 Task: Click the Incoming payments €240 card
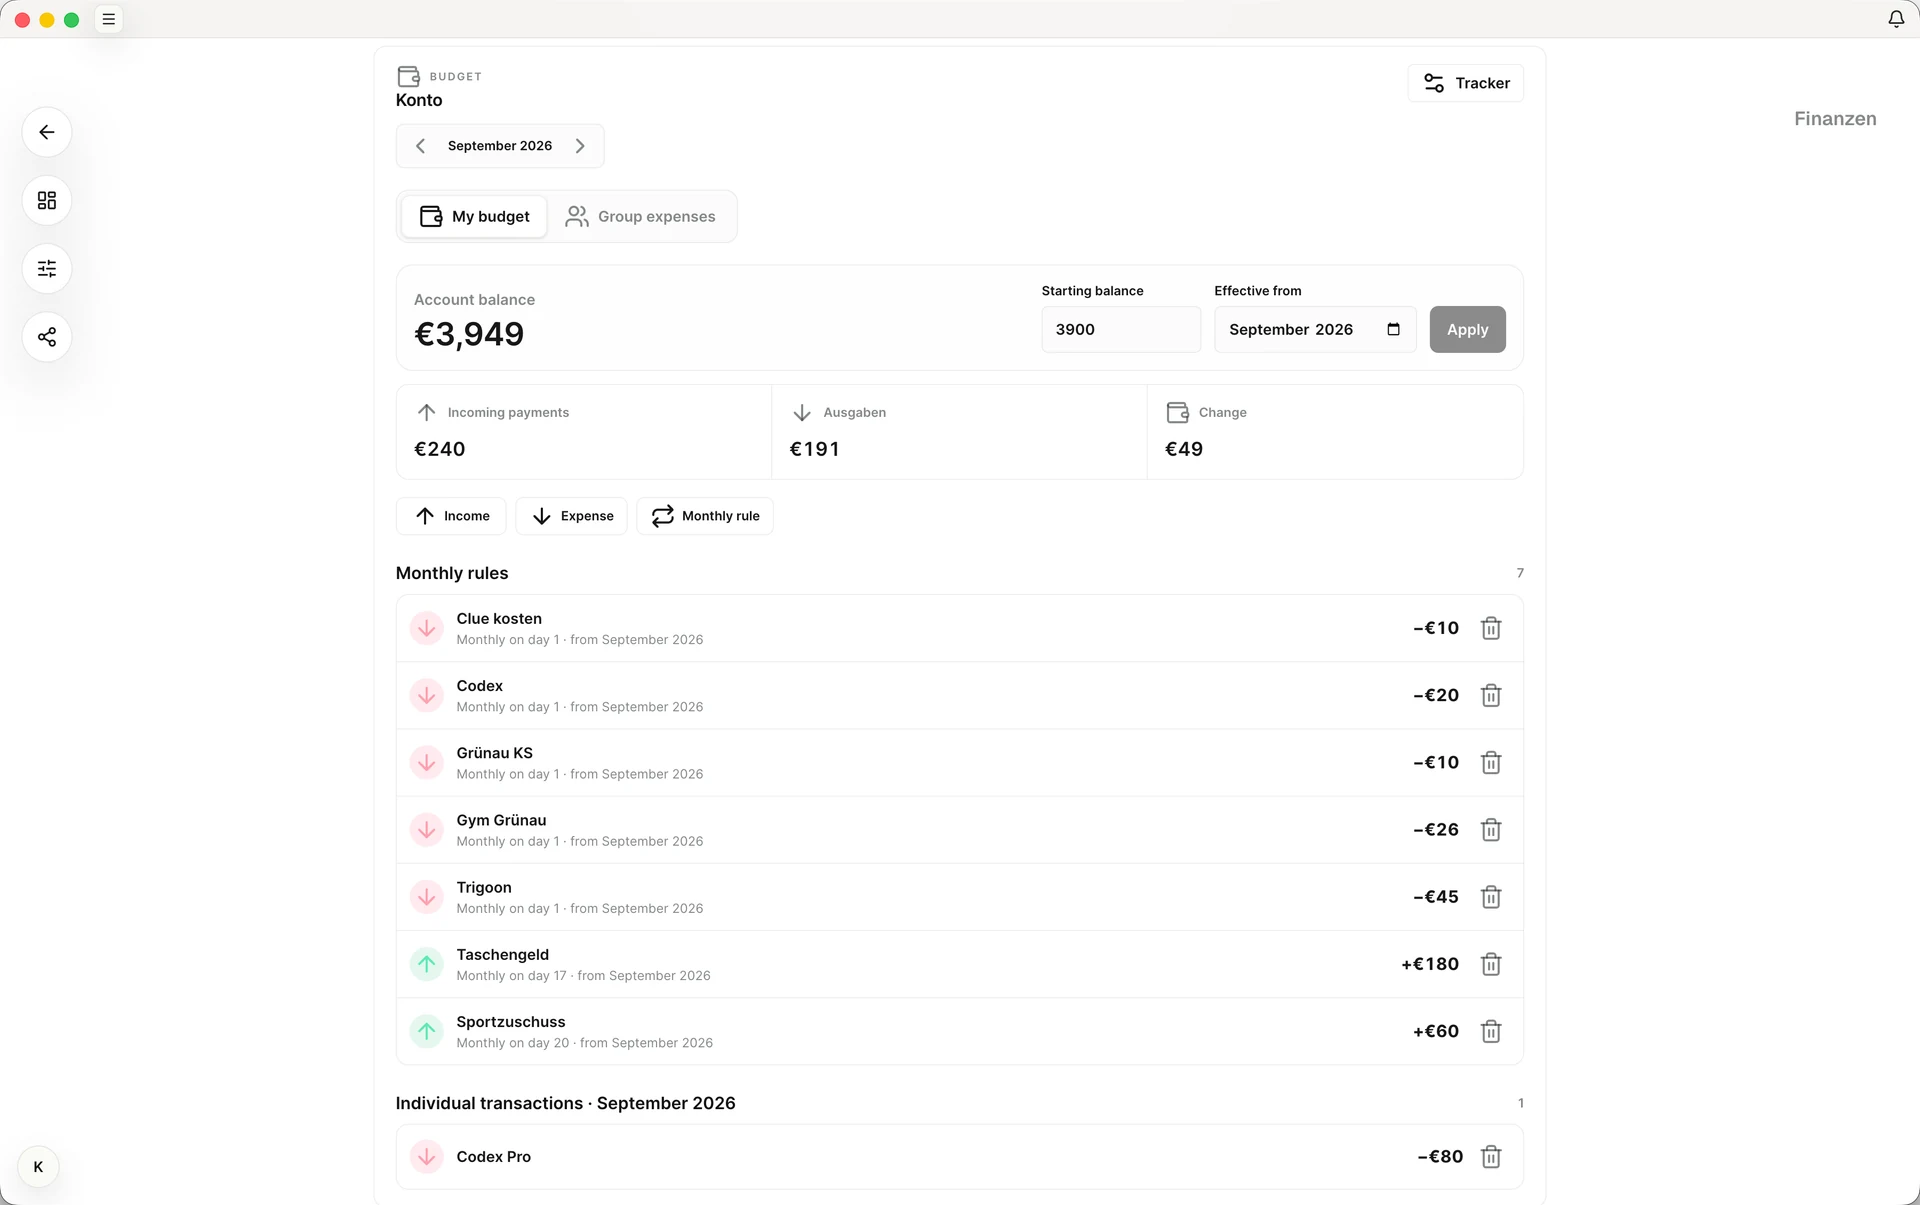(x=584, y=432)
